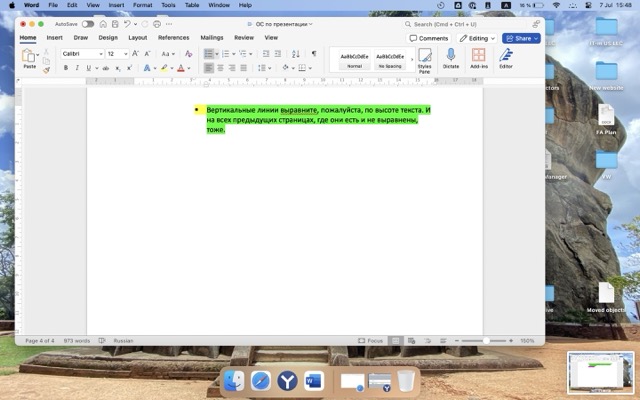Open the Format menu in menu bar
This screenshot has height=400, width=640.
[x=143, y=5]
